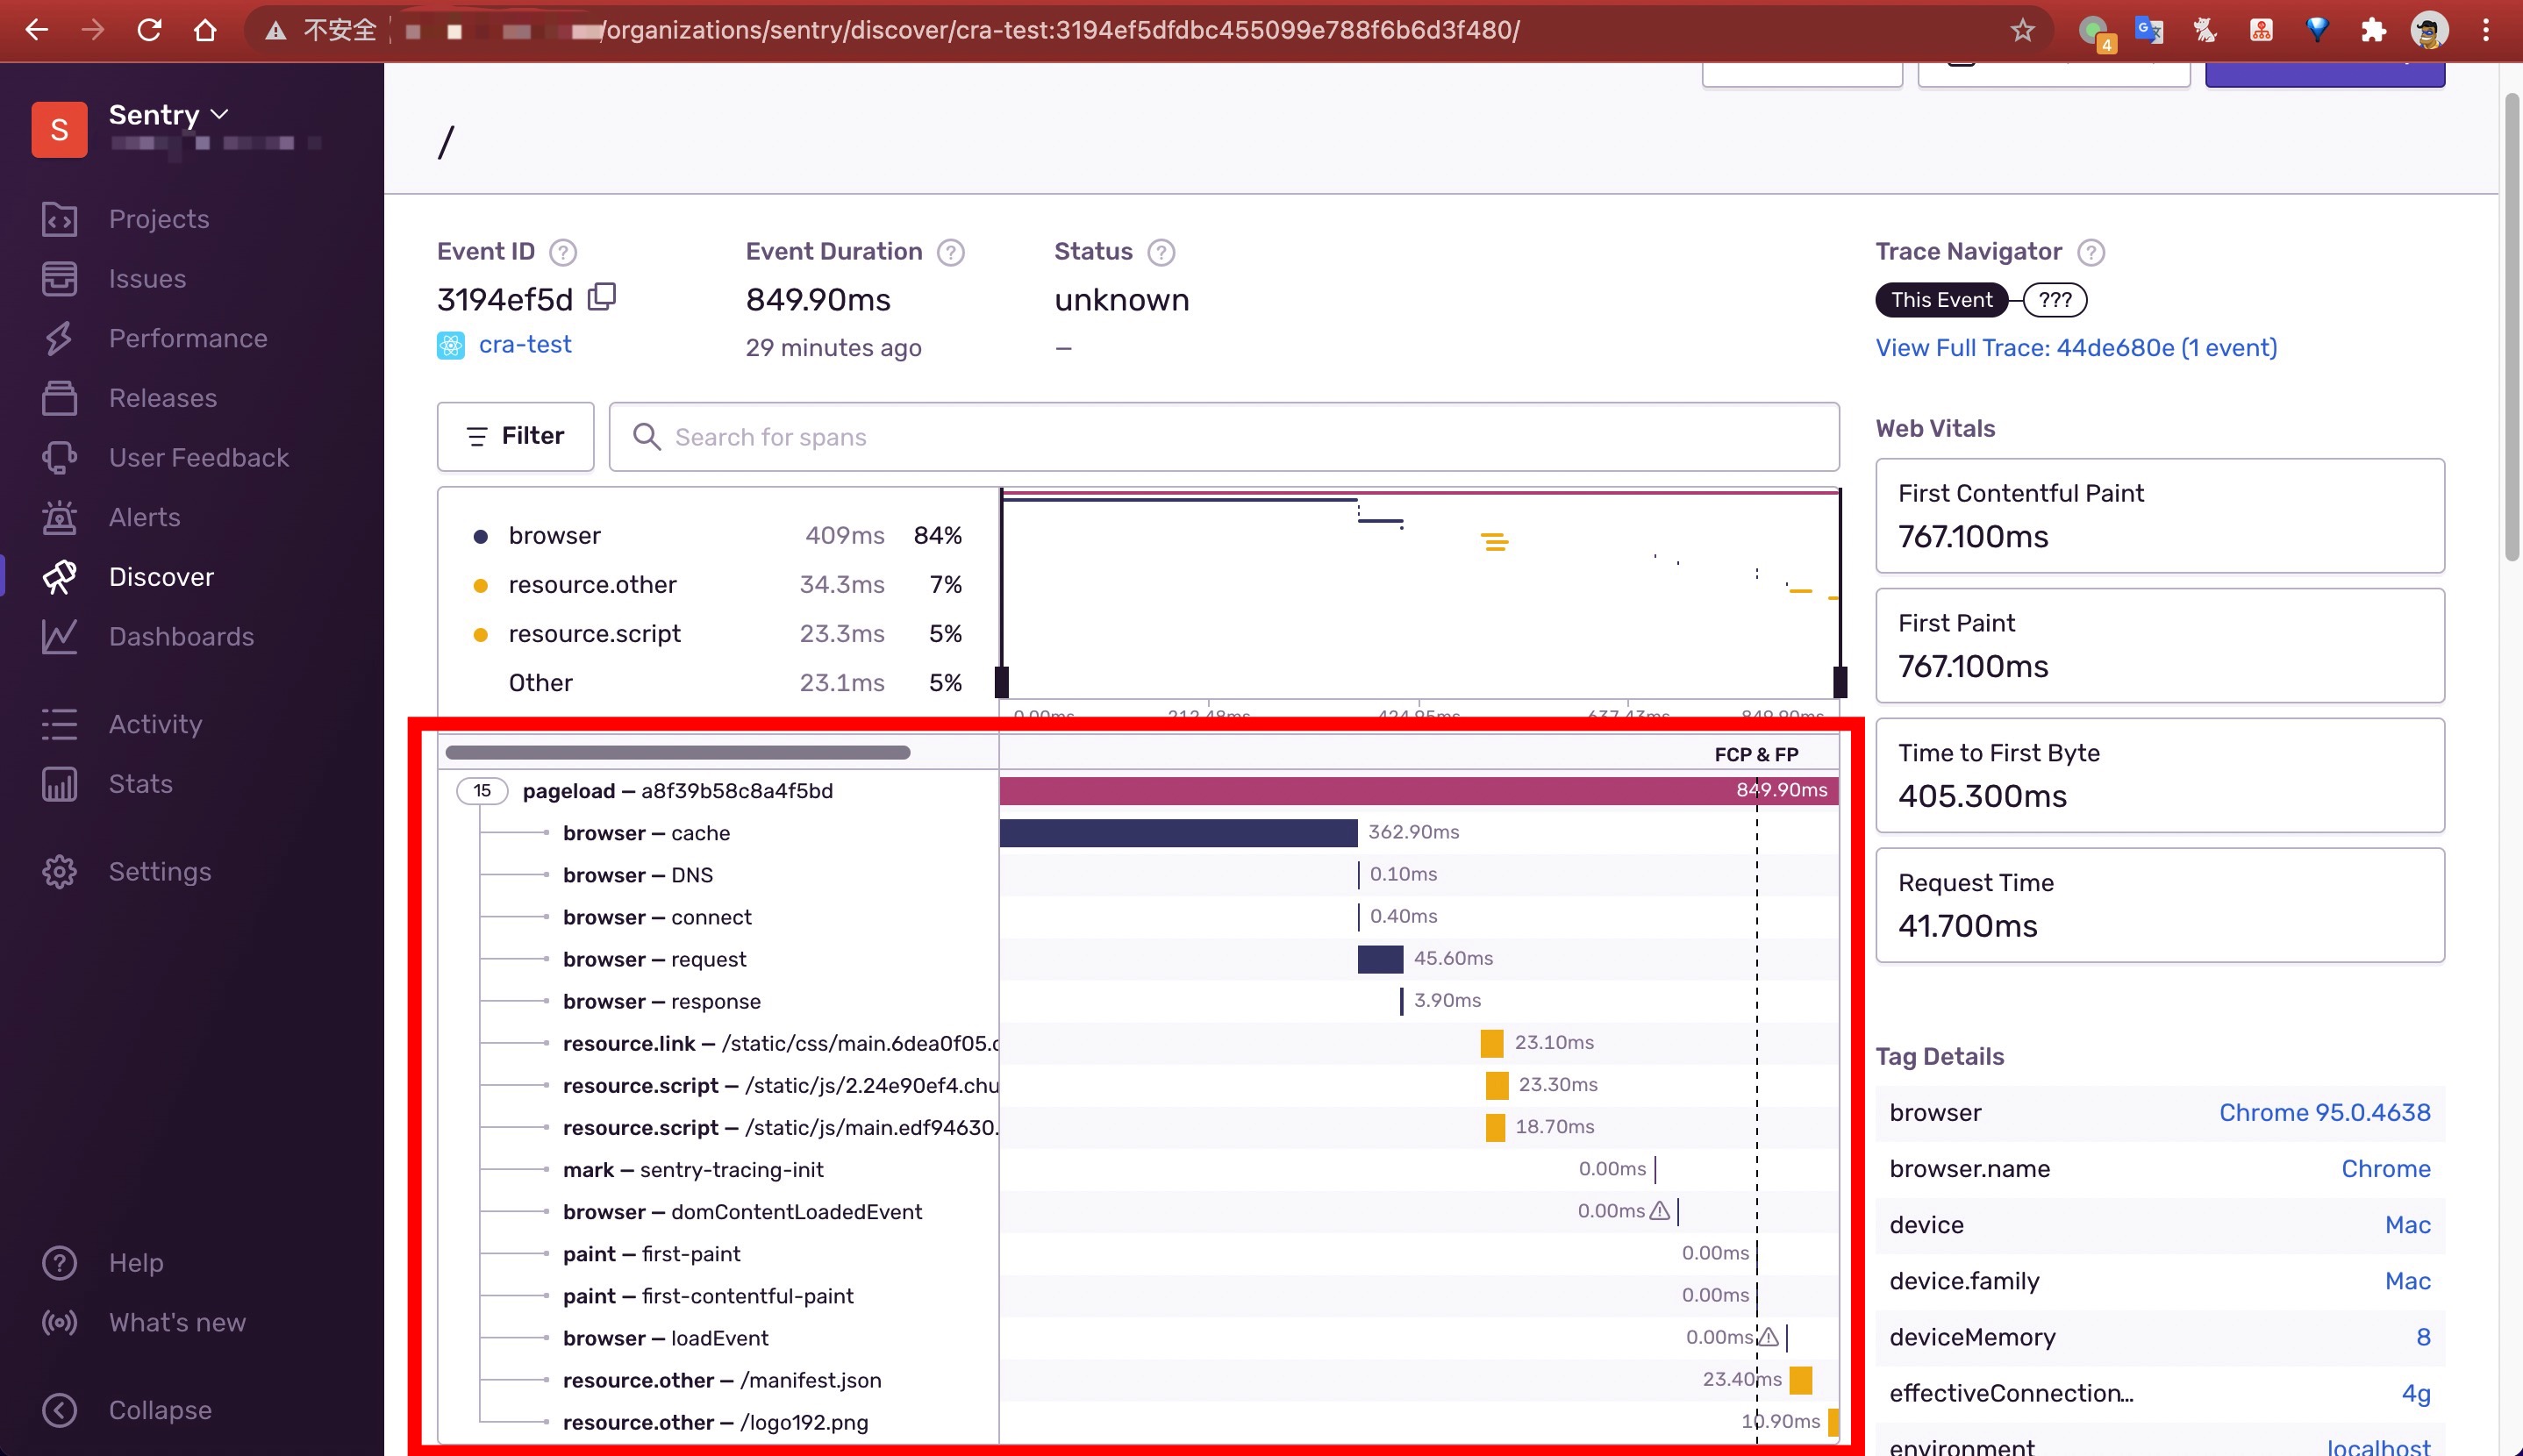The height and width of the screenshot is (1456, 2523).
Task: Click the Discover icon in sidebar
Action: coord(59,575)
